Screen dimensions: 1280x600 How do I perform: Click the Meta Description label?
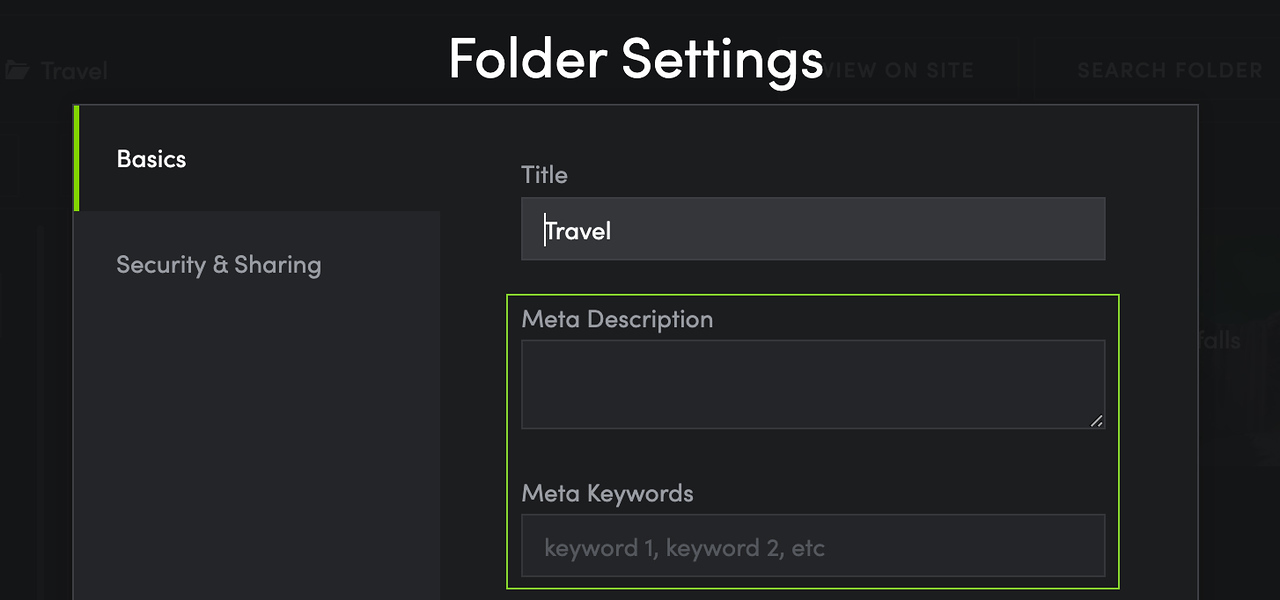click(x=617, y=320)
